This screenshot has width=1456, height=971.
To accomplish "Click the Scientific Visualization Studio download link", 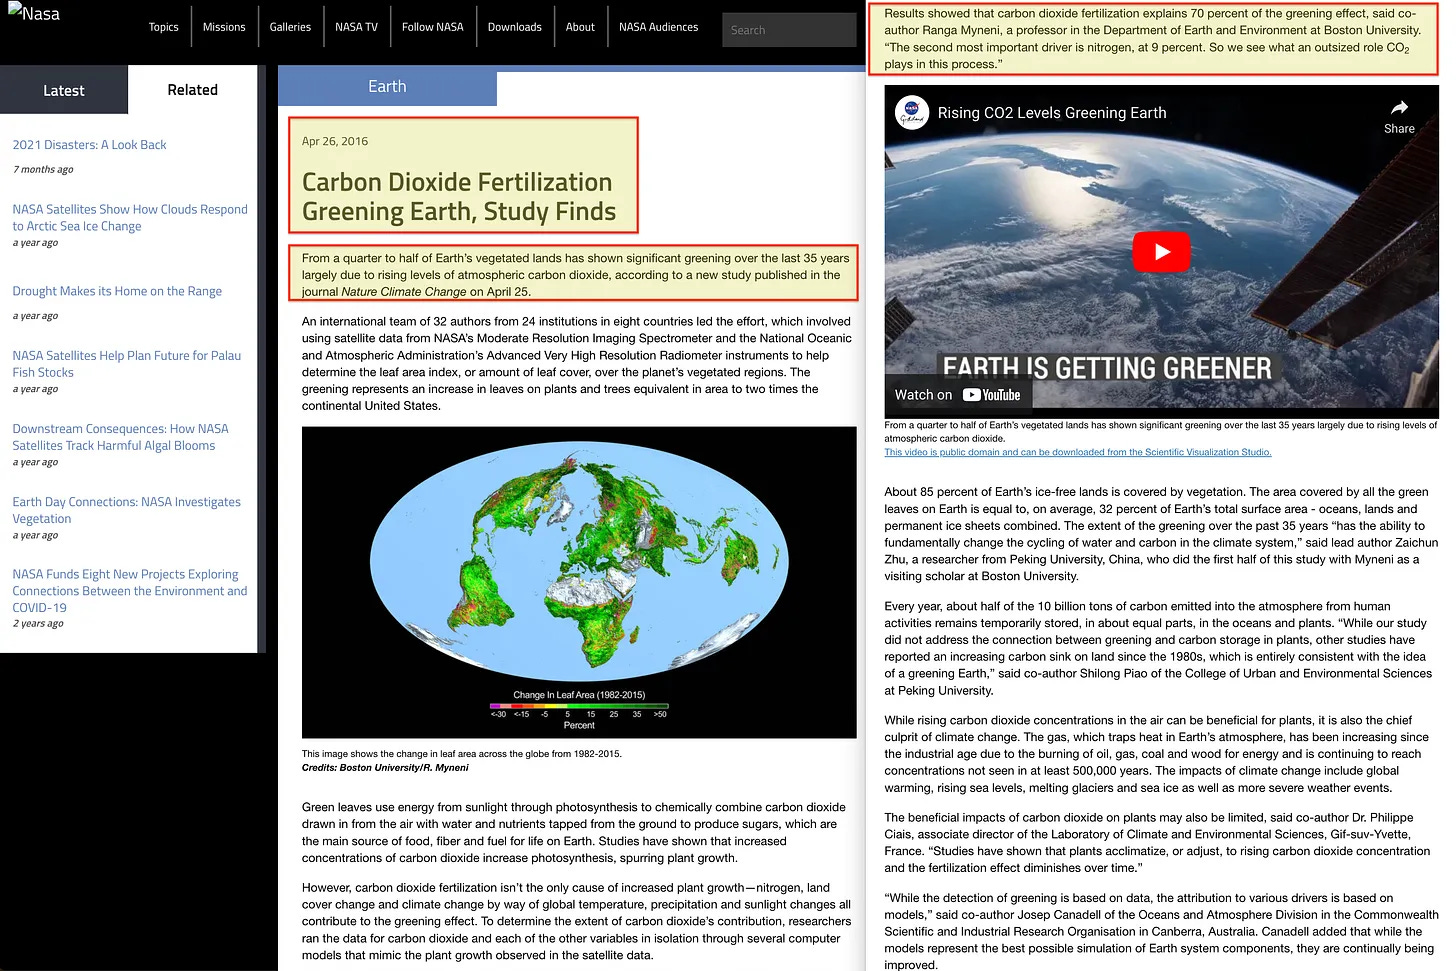I will [x=1078, y=452].
